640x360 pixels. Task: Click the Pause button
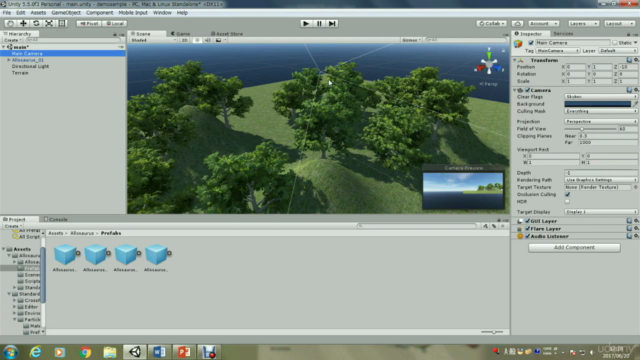pos(319,24)
